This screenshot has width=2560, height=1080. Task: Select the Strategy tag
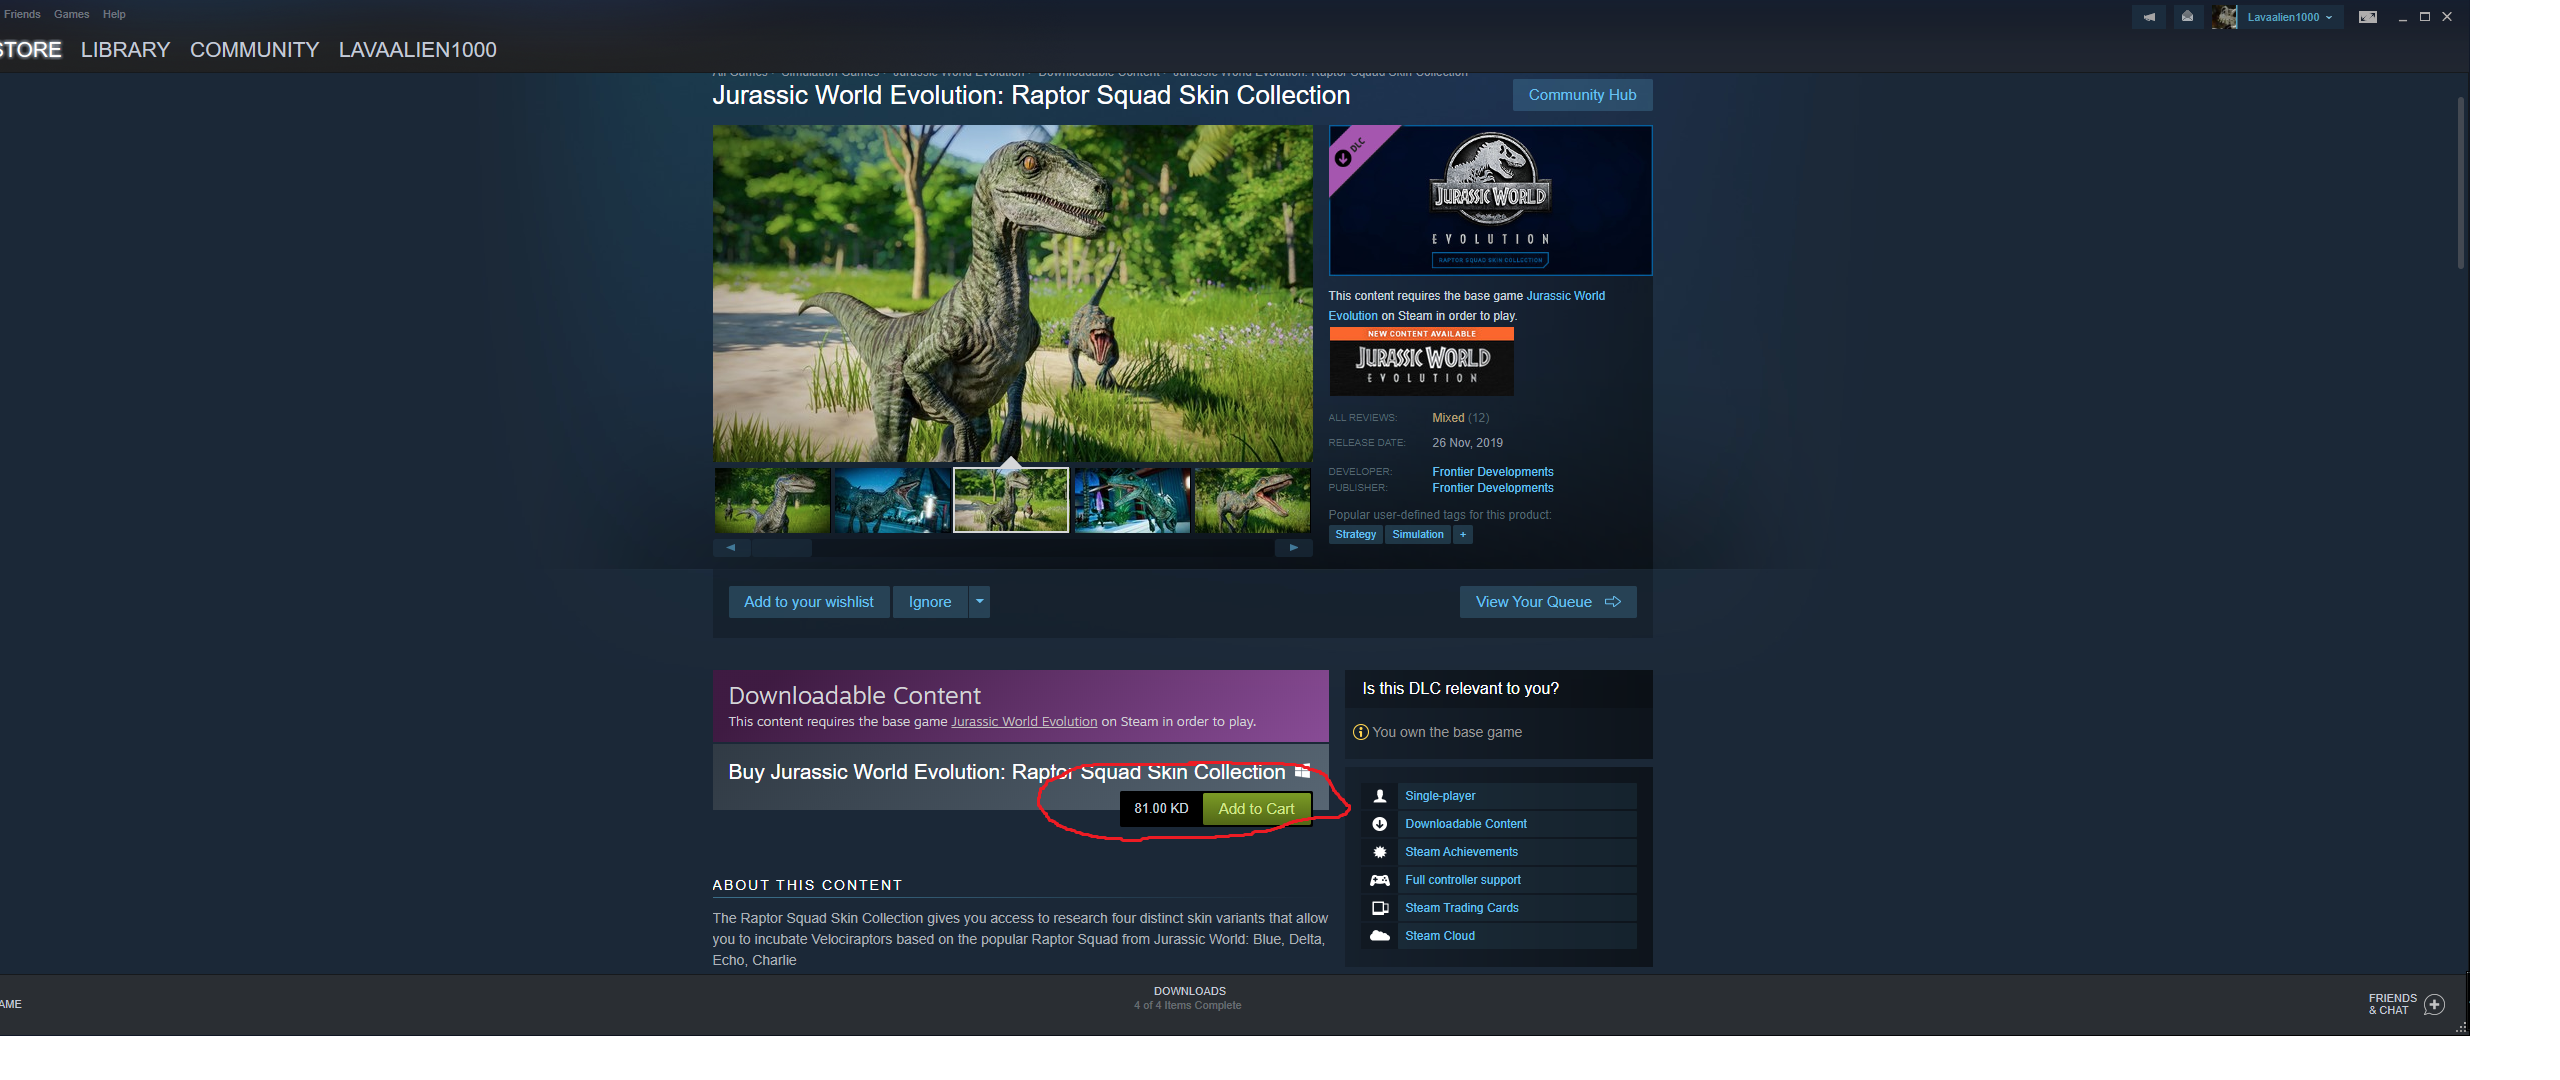coord(1355,535)
